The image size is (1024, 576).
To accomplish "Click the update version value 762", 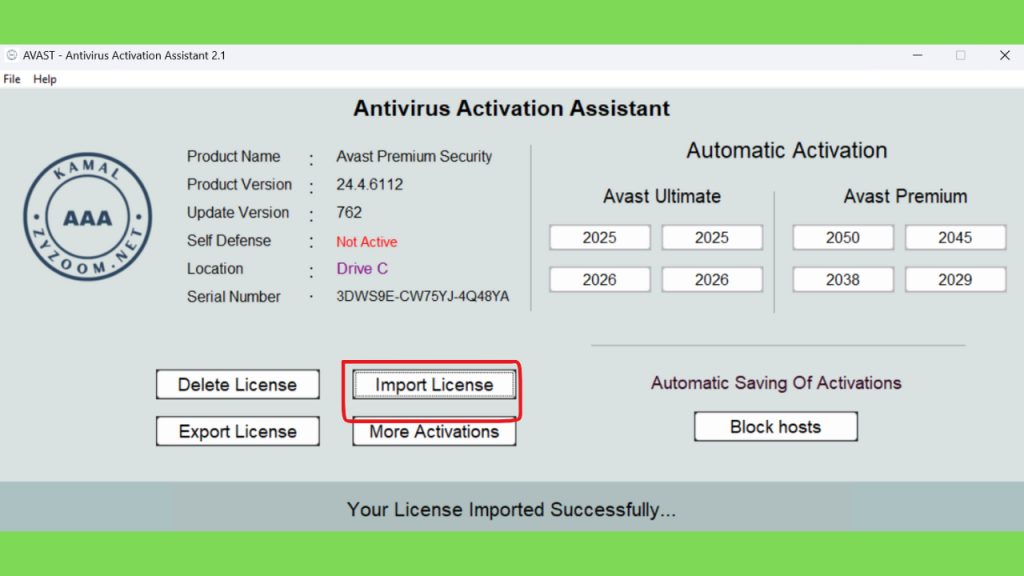I will click(349, 213).
